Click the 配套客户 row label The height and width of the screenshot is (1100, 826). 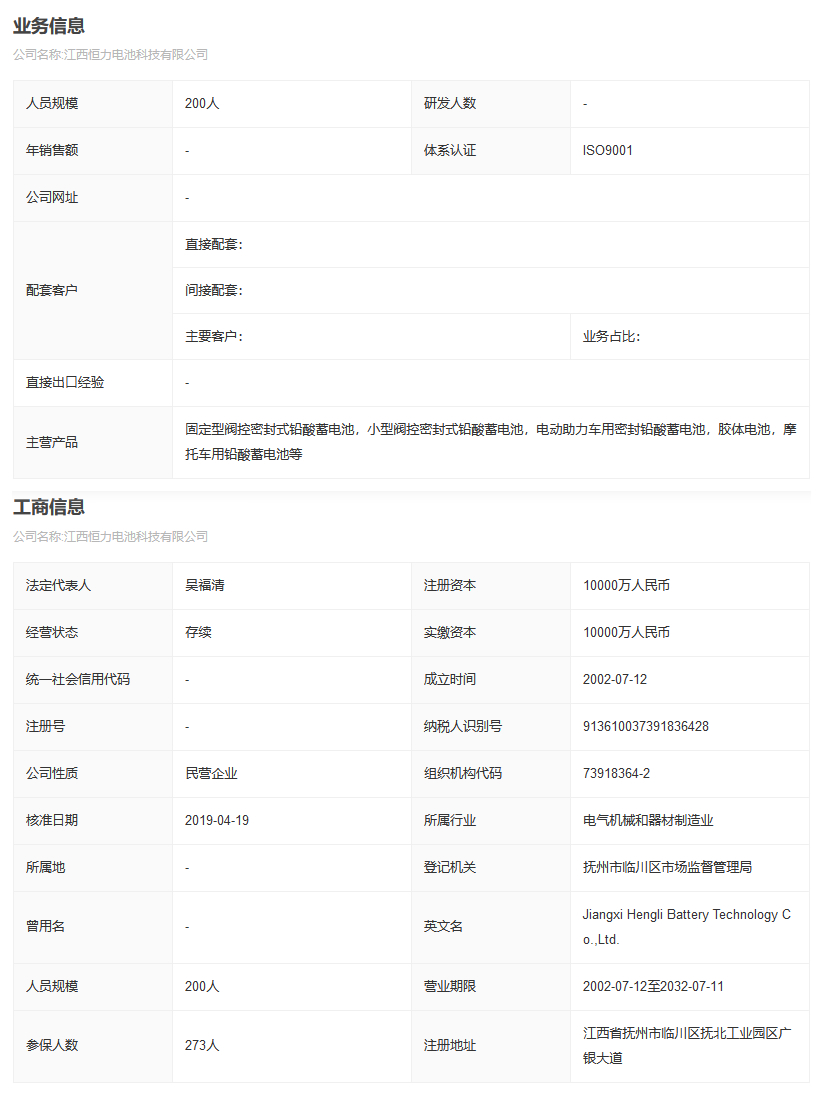52,290
